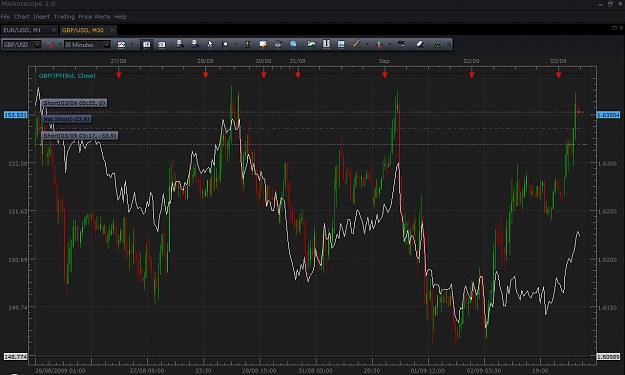This screenshot has height=375, width=625.
Task: Open the Price Alerts menu
Action: coord(94,17)
